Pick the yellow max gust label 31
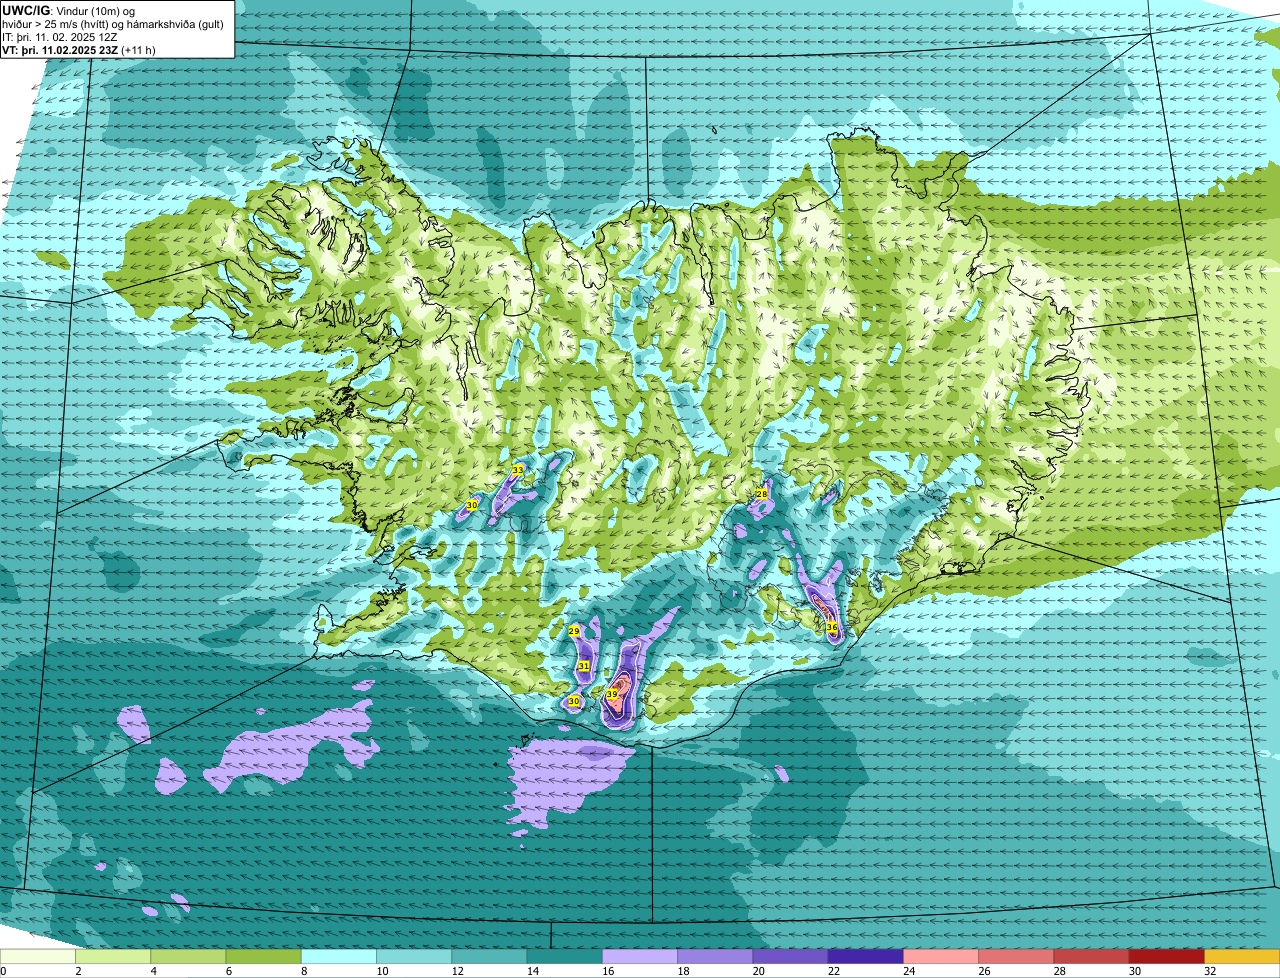This screenshot has height=978, width=1280. click(x=584, y=666)
